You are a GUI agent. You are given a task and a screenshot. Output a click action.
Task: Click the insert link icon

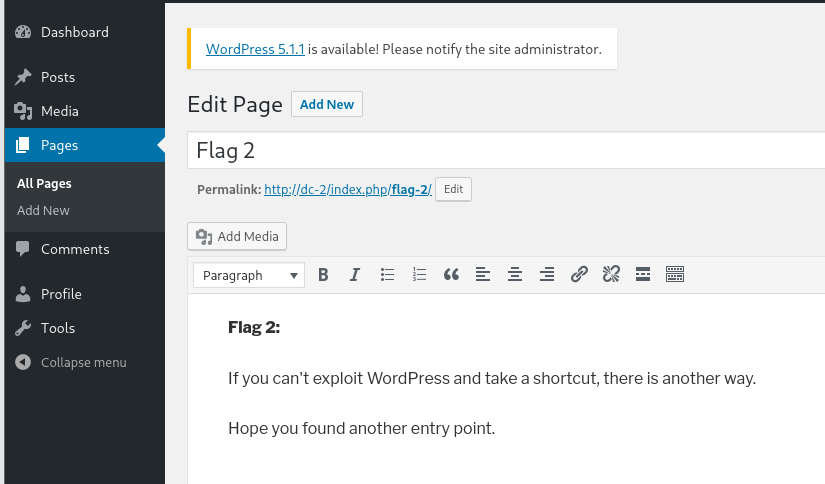[579, 275]
